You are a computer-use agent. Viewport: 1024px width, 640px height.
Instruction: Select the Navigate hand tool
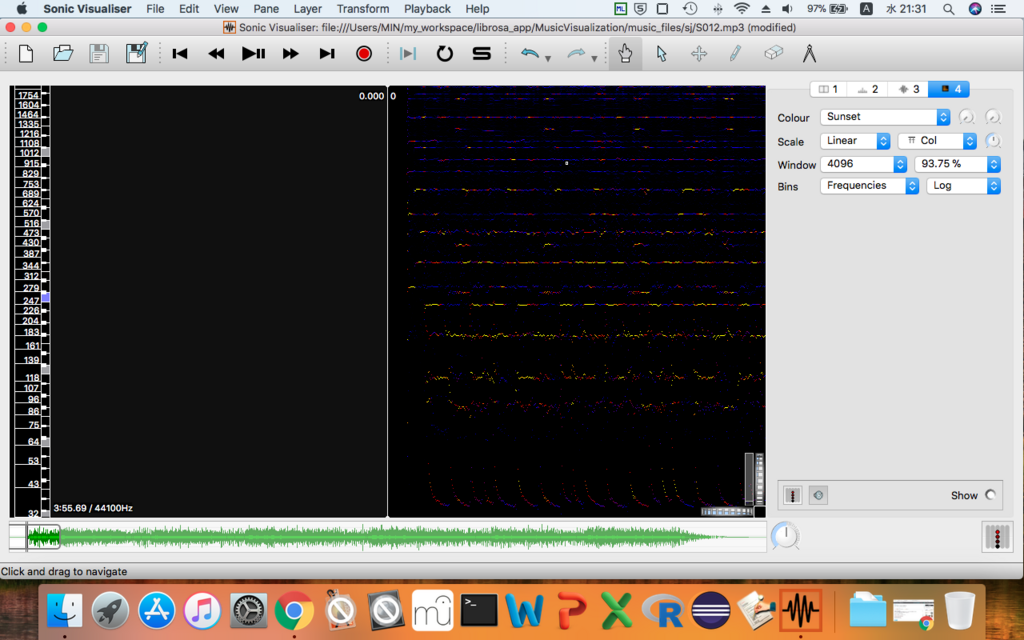[625, 54]
